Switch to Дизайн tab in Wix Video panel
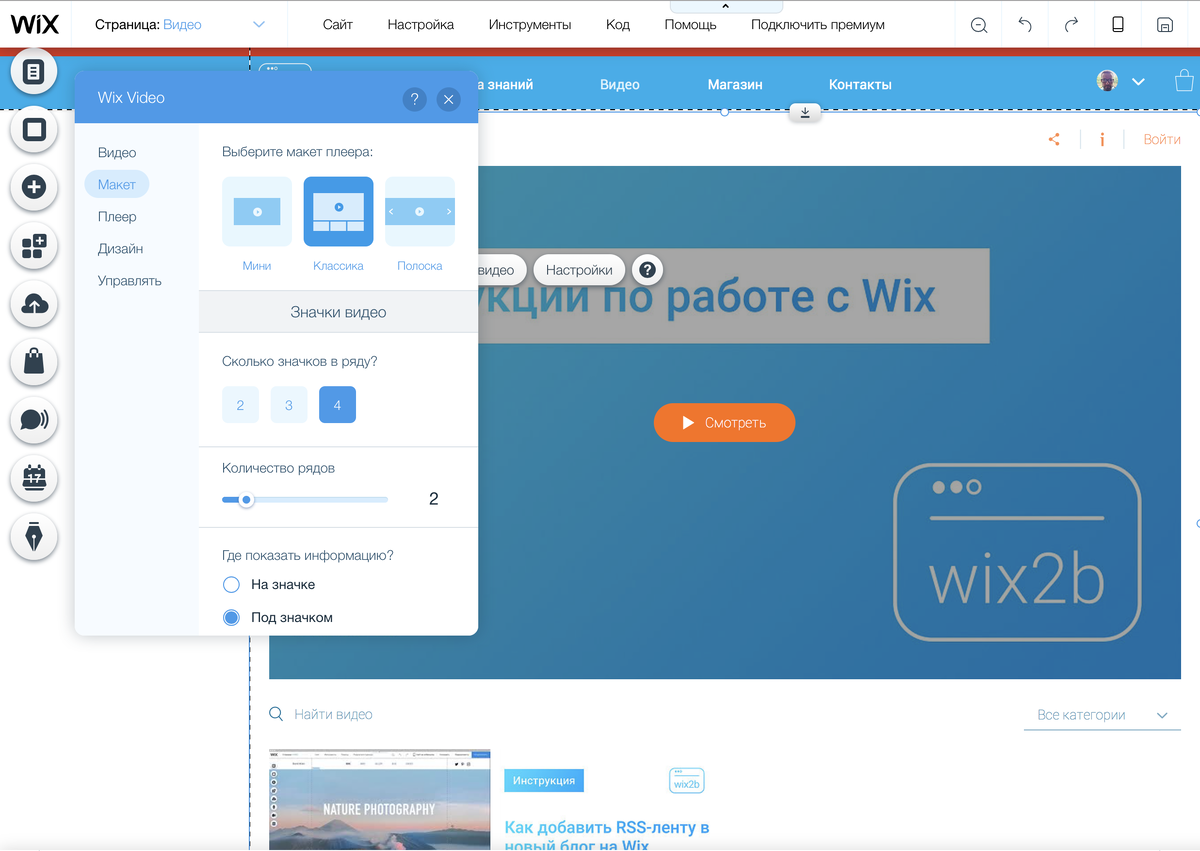 coord(120,249)
